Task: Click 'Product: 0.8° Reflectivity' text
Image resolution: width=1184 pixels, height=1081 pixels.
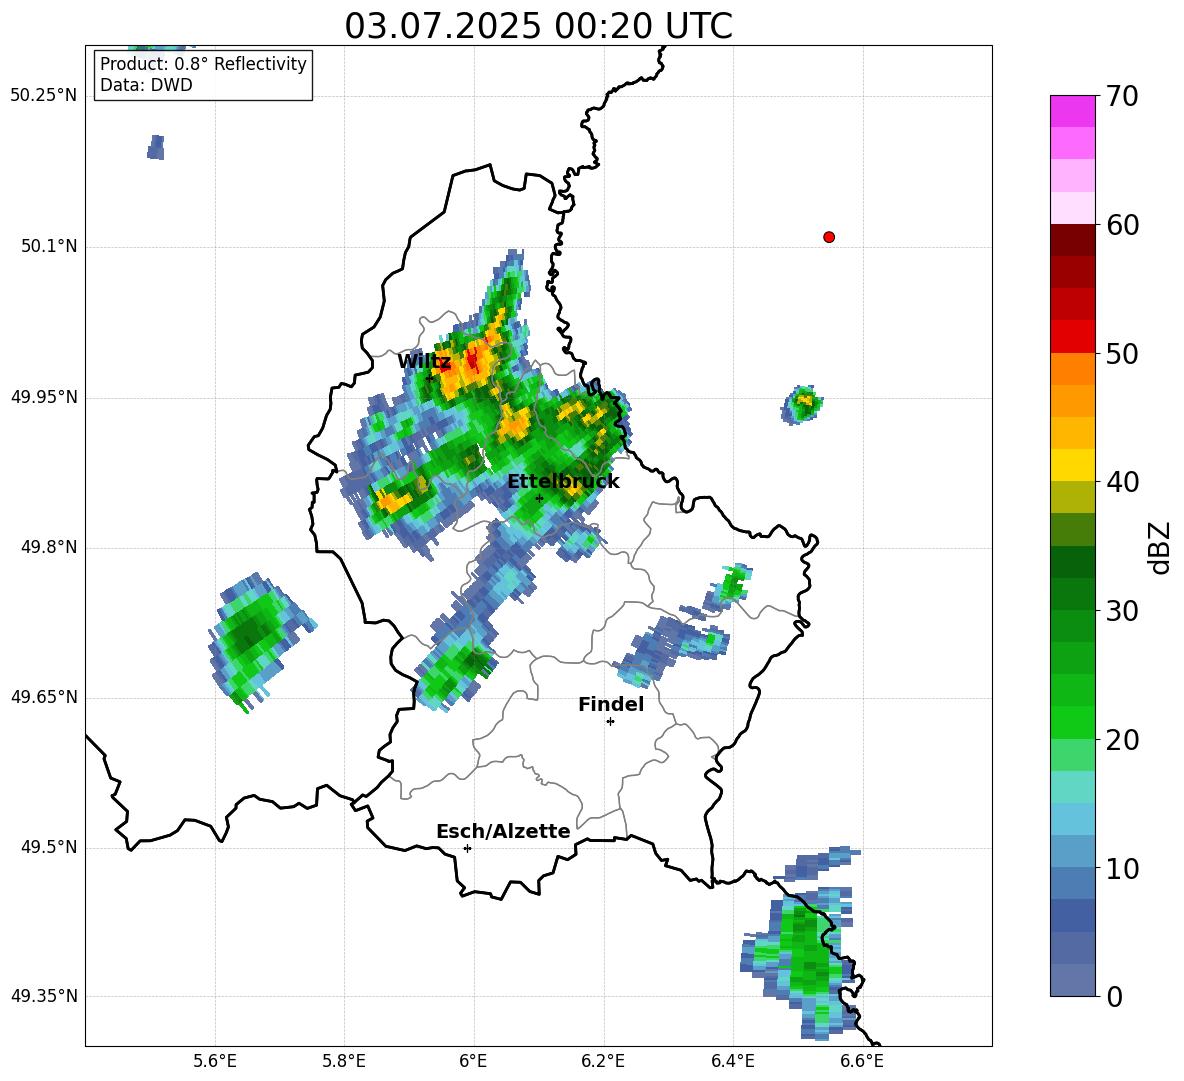Action: pyautogui.click(x=203, y=63)
